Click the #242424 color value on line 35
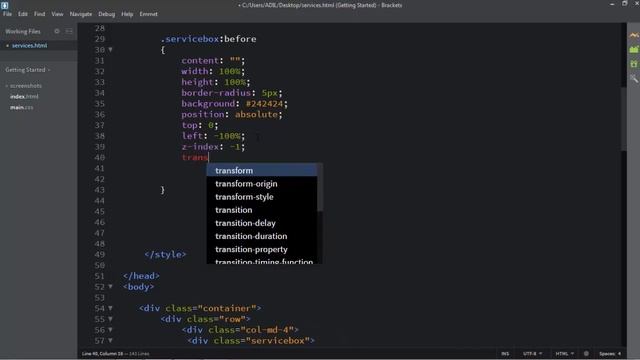 click(264, 104)
